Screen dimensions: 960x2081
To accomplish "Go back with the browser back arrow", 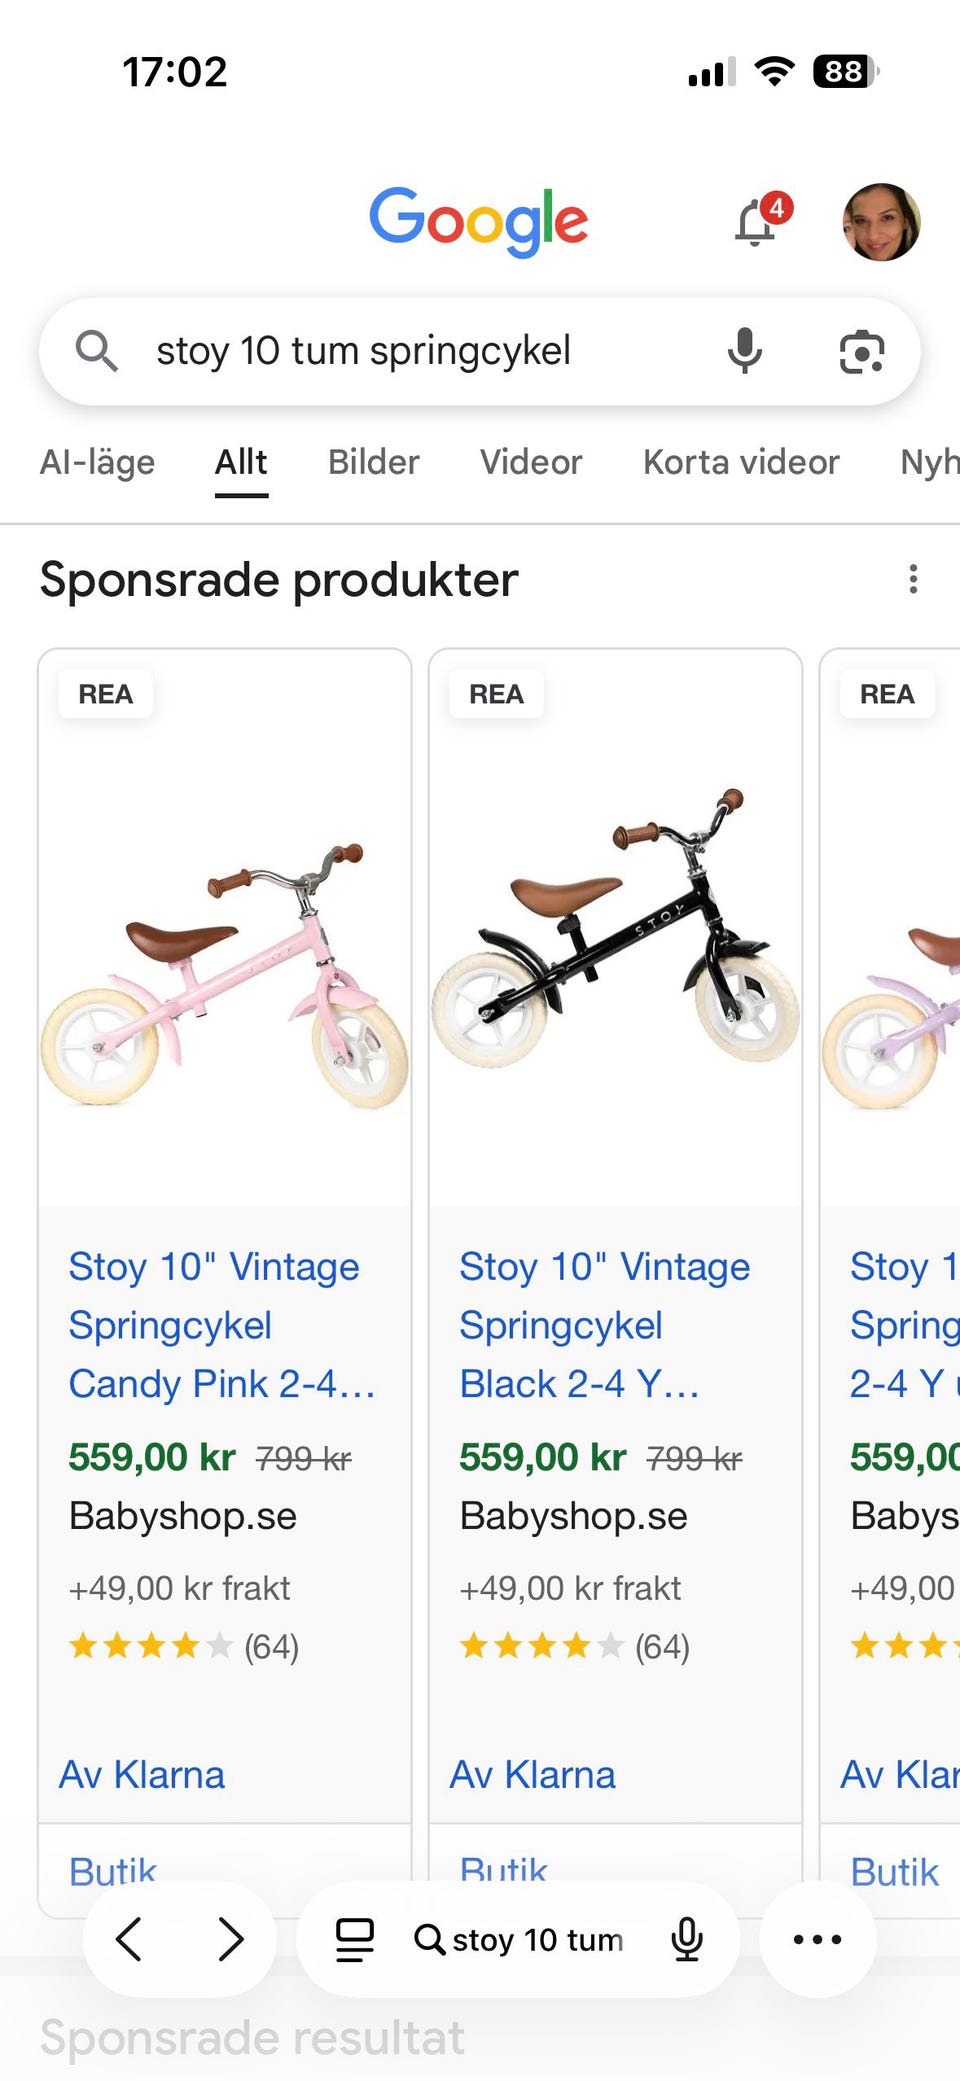I will [129, 1939].
